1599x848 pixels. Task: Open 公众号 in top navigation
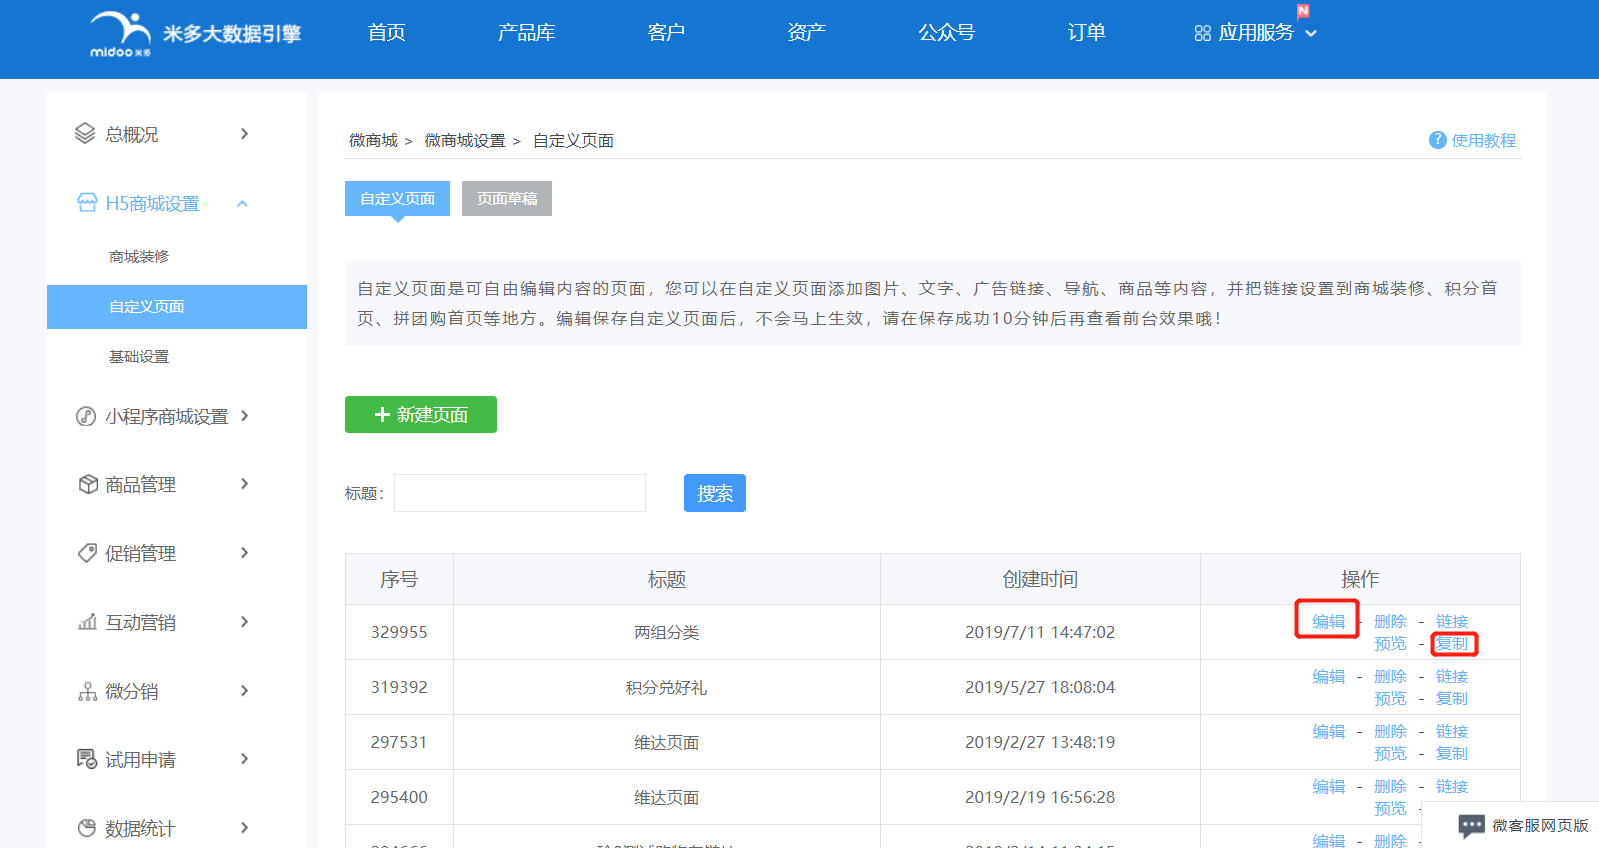(x=946, y=33)
